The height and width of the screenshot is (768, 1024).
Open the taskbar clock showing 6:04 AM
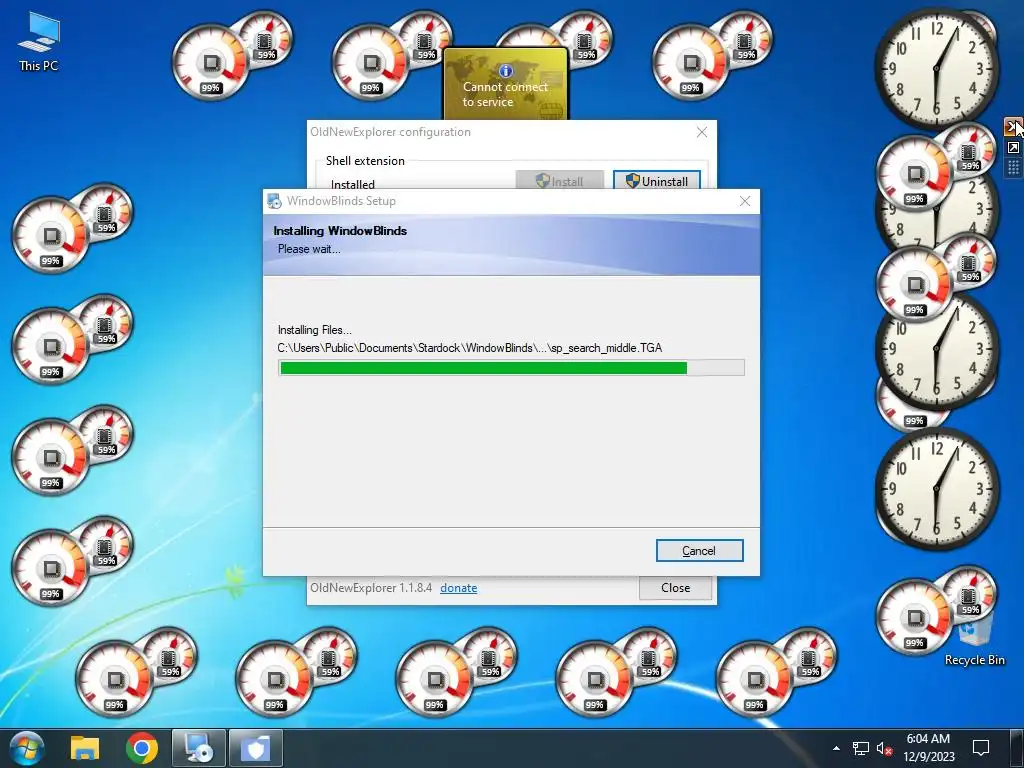pyautogui.click(x=928, y=748)
